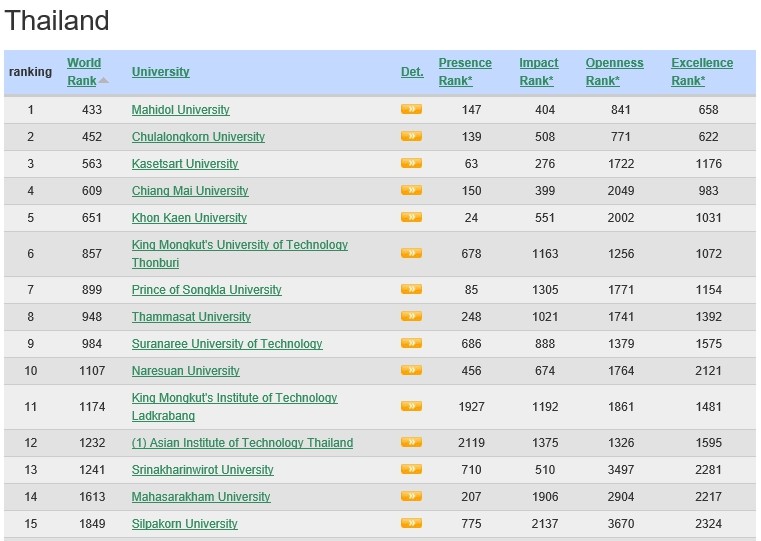Open Asian Institute of Technology Thailand link
Screen dimensions: 761x541
(x=242, y=443)
